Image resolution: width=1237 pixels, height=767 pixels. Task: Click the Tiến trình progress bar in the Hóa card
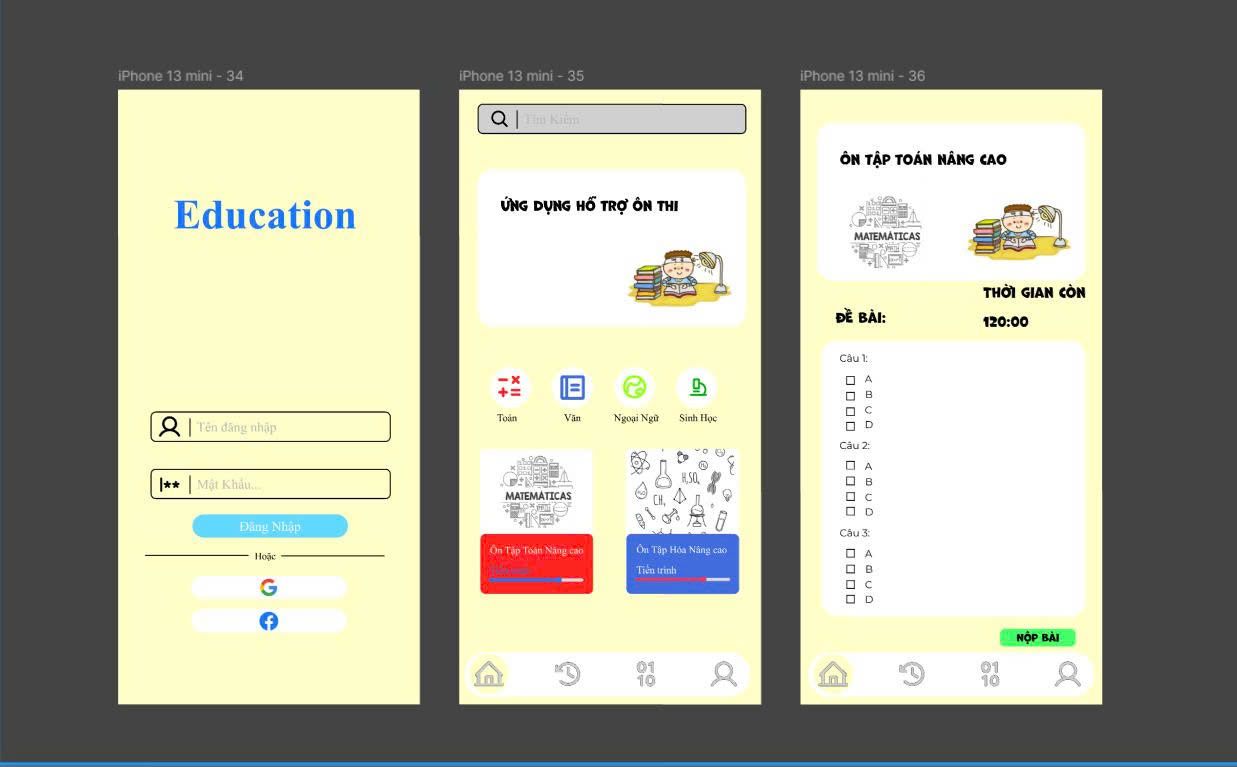683,580
